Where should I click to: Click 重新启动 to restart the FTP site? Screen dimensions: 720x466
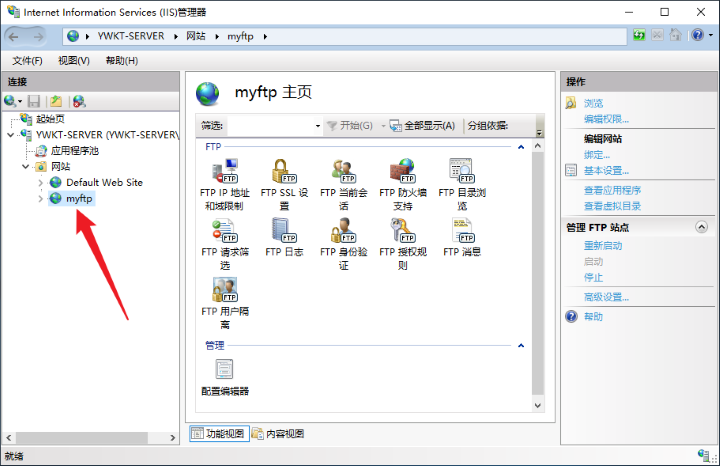603,246
